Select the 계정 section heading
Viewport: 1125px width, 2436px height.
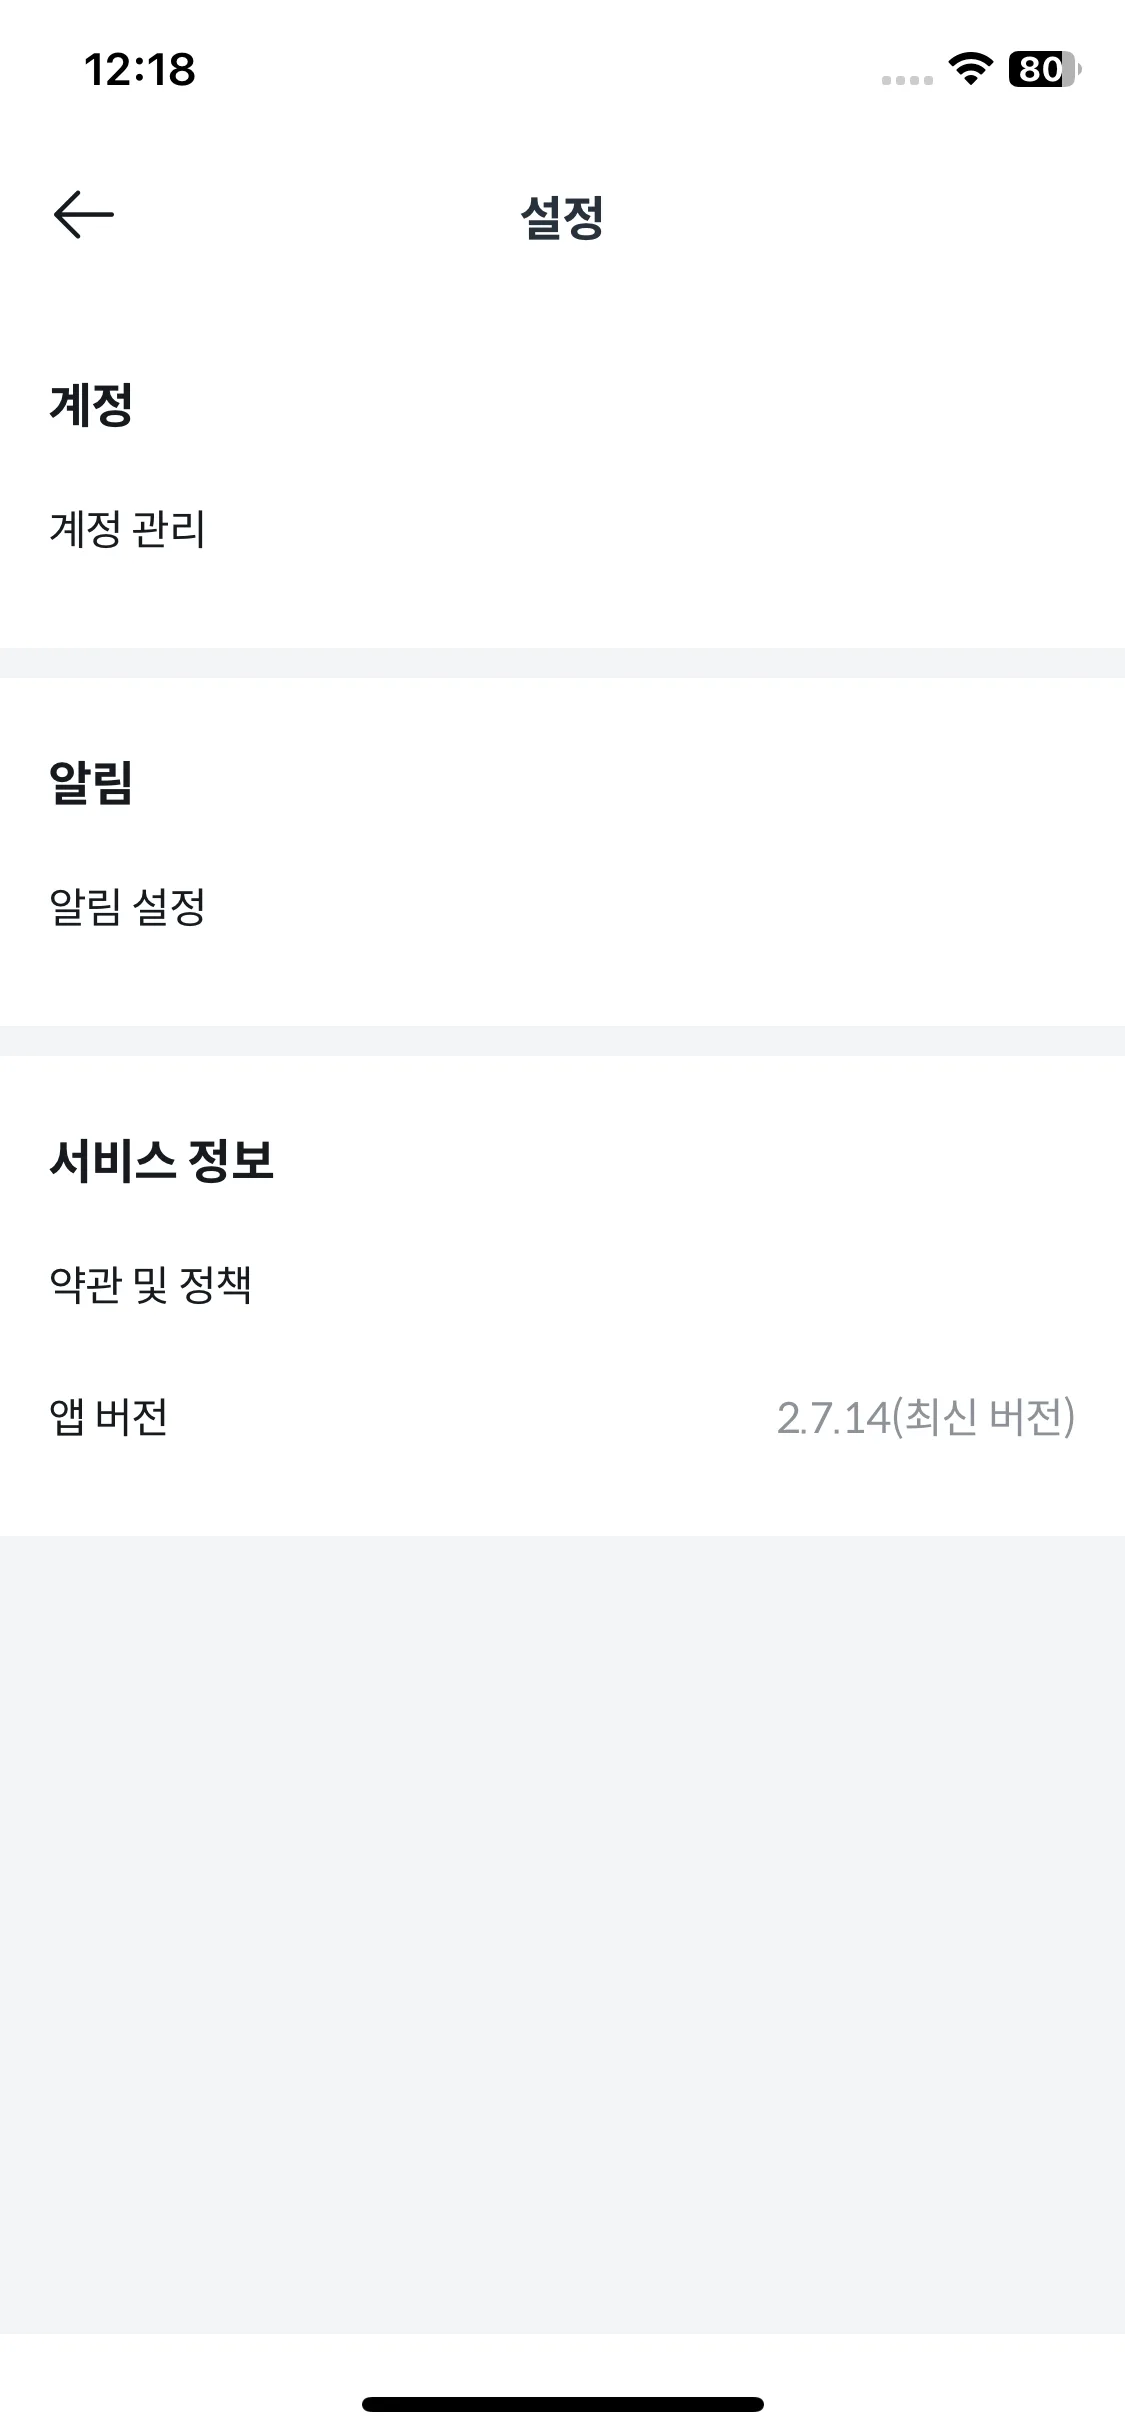(91, 405)
